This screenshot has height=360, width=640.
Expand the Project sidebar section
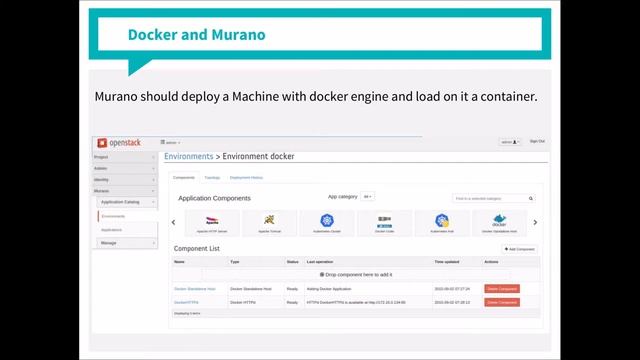[x=124, y=157]
